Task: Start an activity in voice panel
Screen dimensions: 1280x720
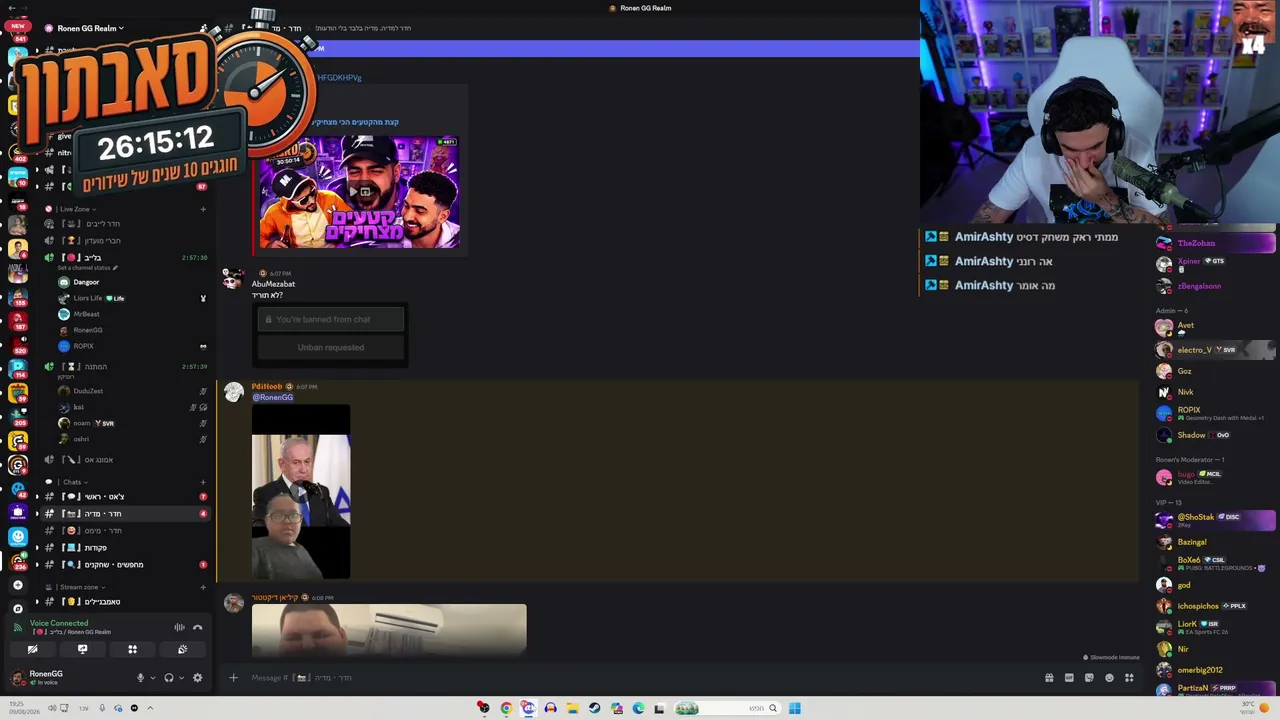Action: [x=132, y=649]
